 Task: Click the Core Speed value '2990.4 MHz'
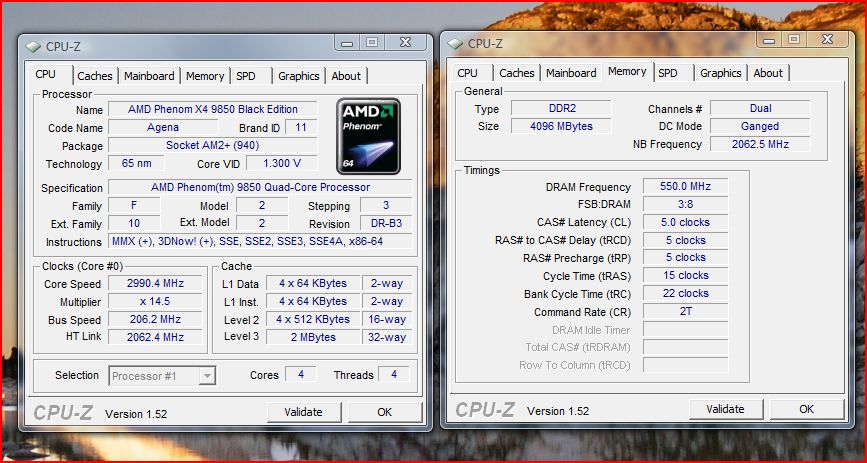point(155,283)
